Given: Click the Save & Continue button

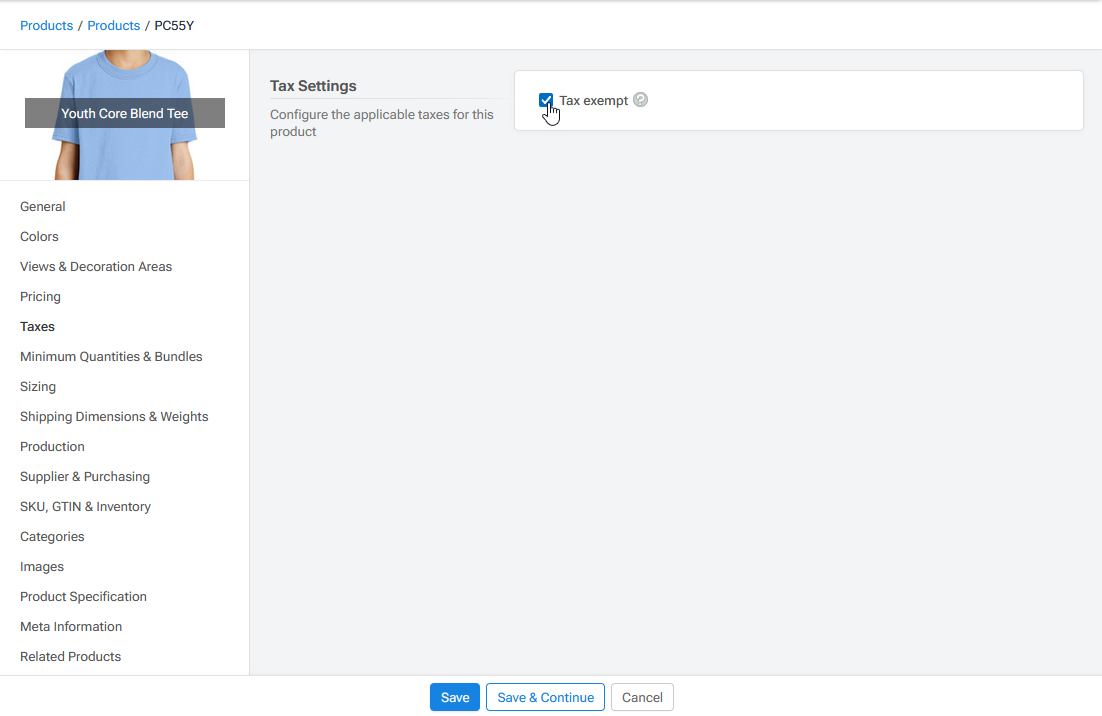Looking at the screenshot, I should (545, 697).
